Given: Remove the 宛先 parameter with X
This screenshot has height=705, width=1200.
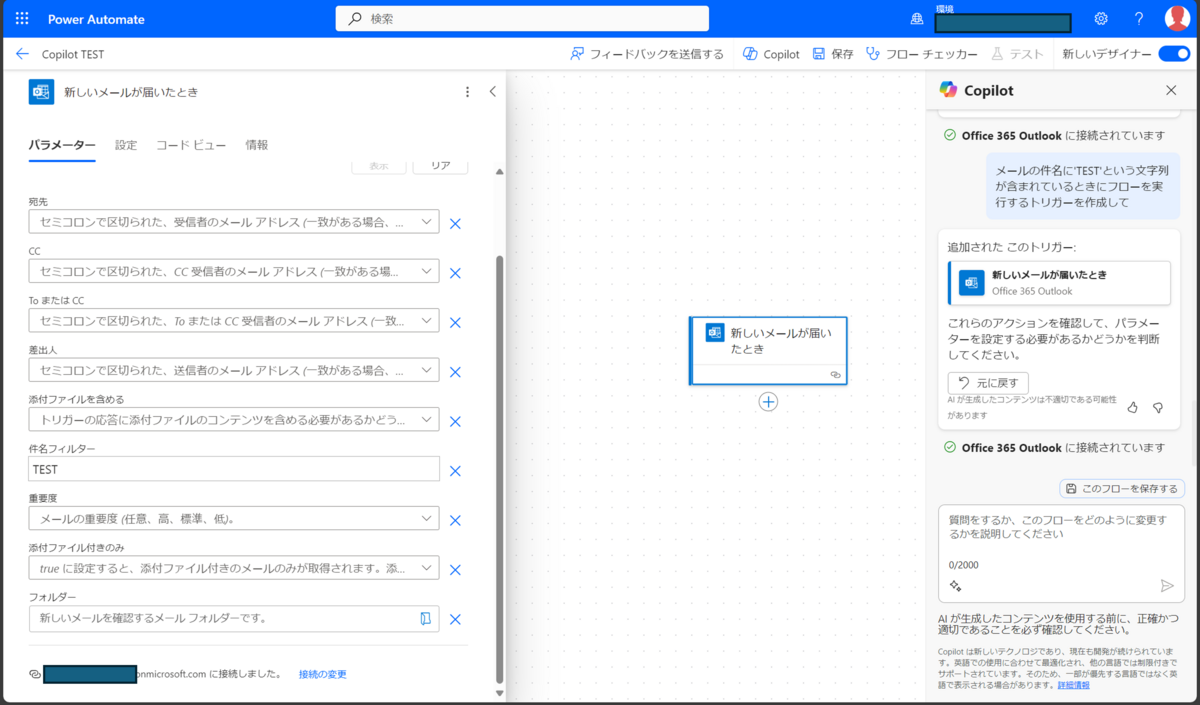Looking at the screenshot, I should (x=455, y=223).
